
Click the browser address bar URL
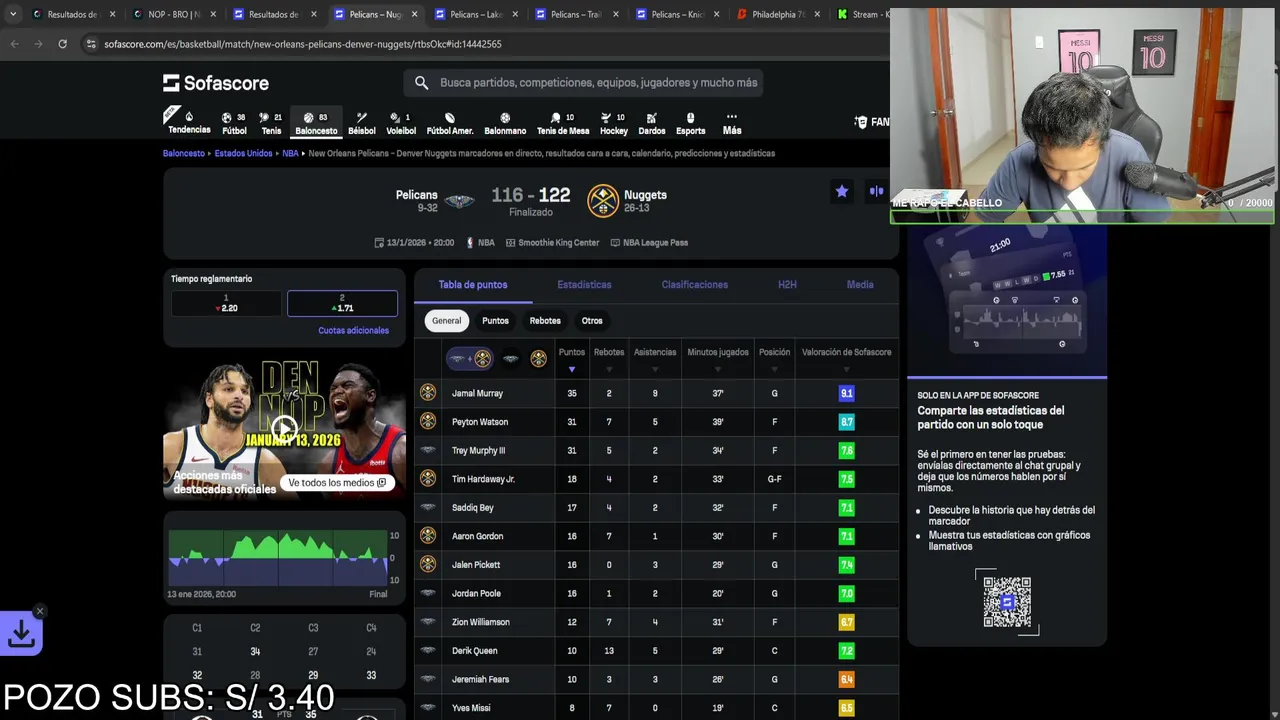click(302, 44)
